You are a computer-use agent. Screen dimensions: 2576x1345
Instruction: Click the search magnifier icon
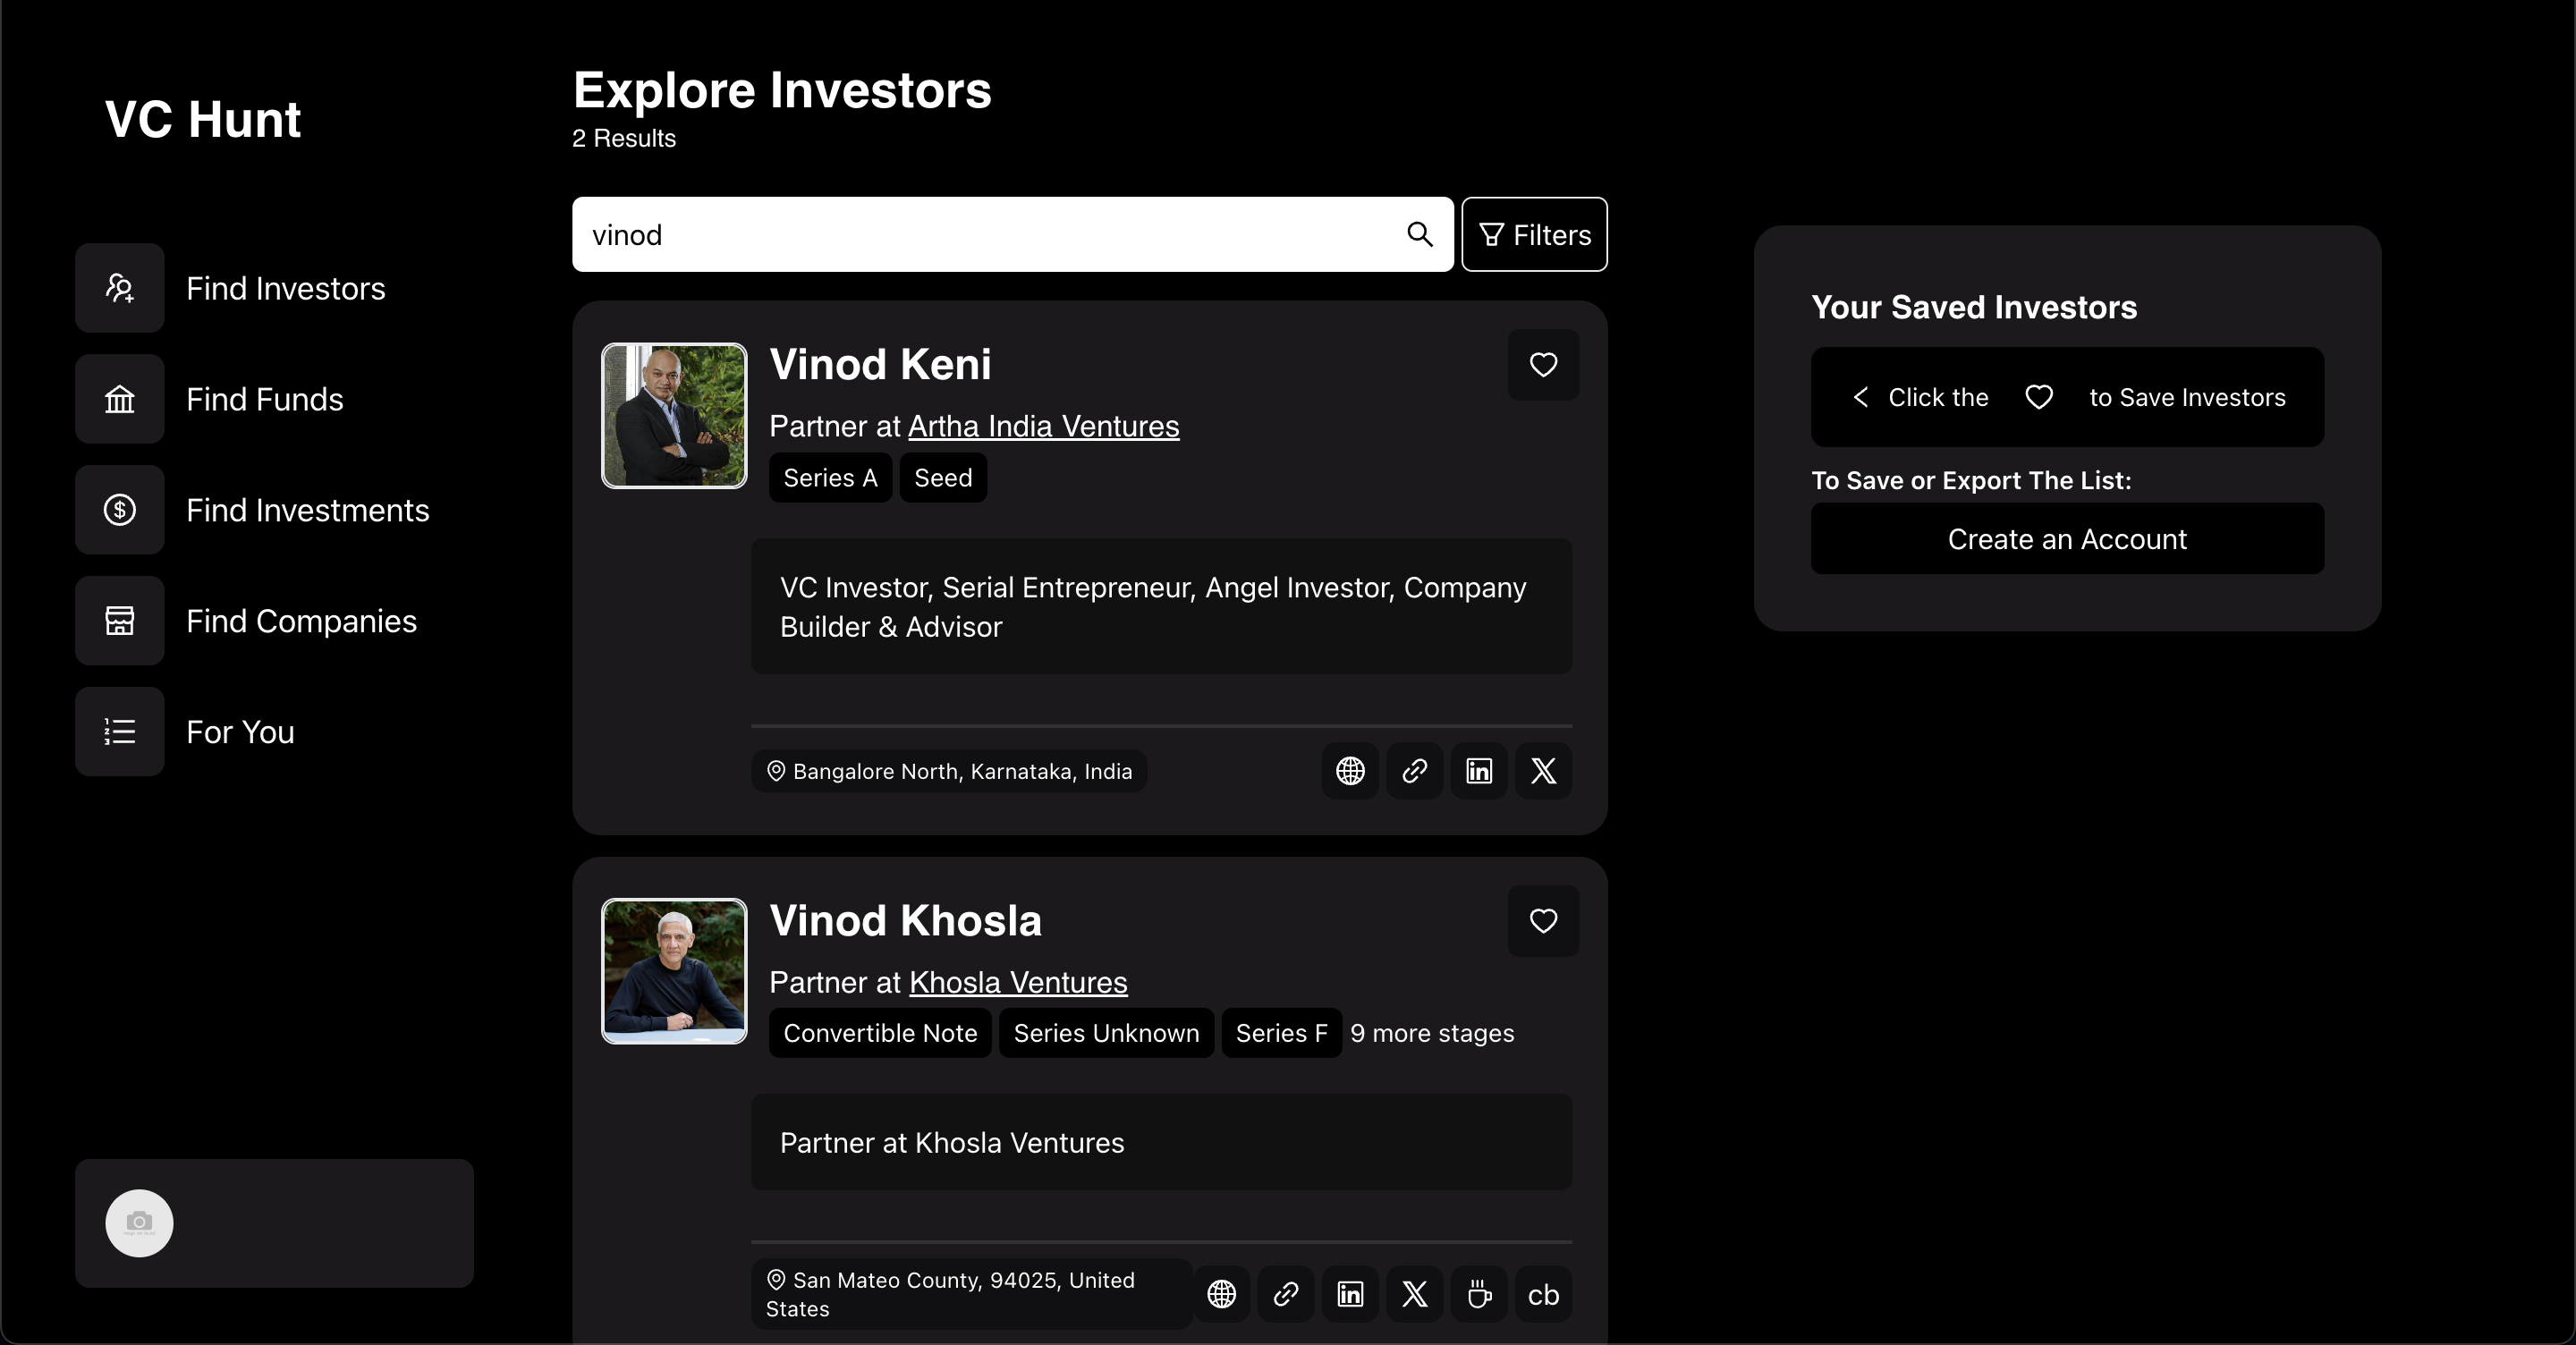pos(1419,234)
